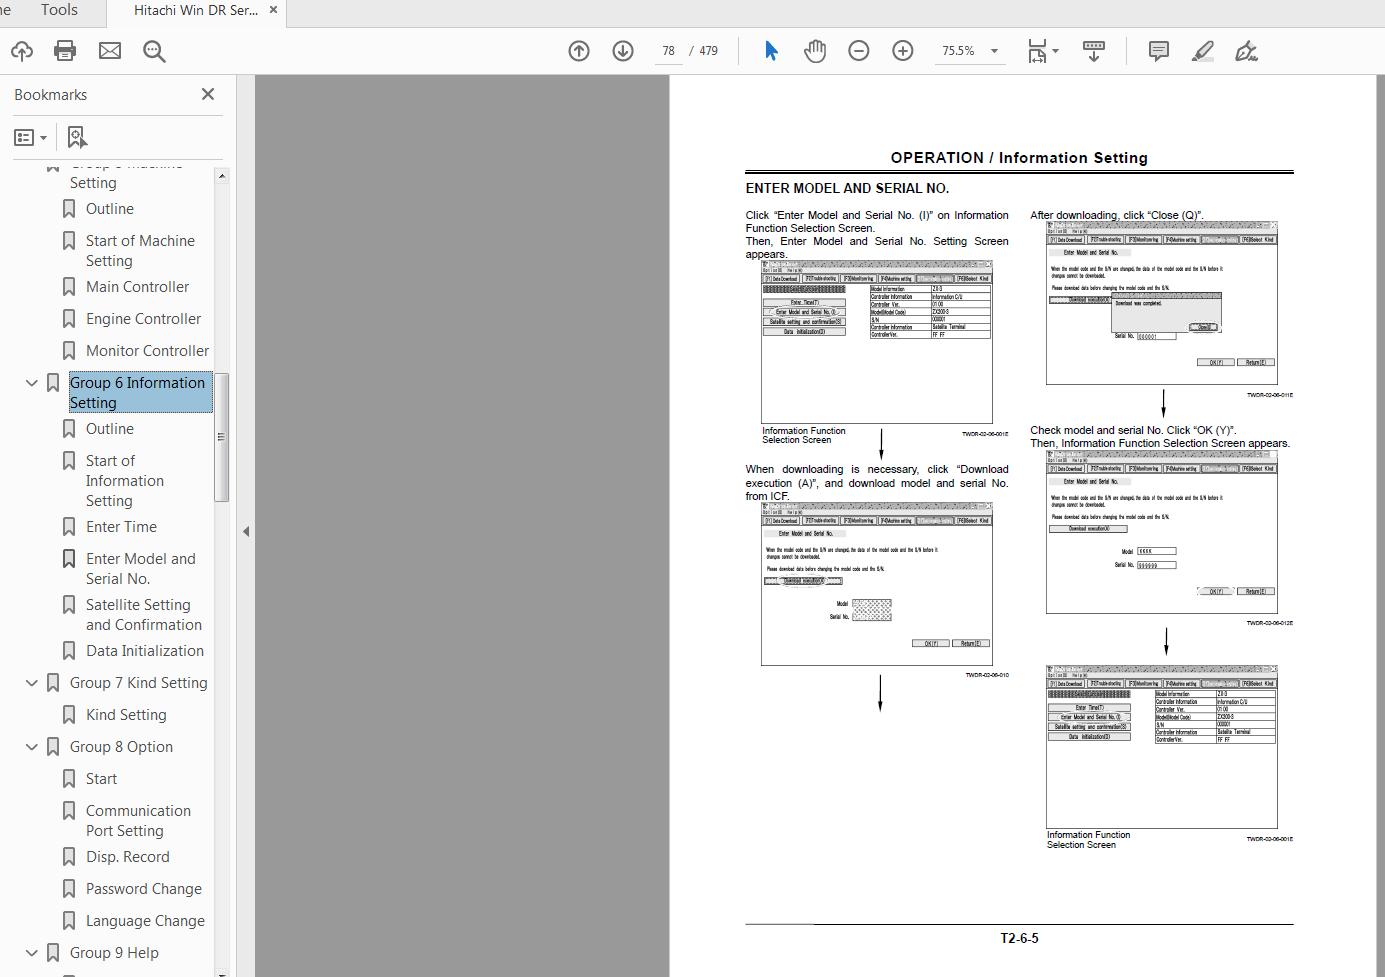Image resolution: width=1385 pixels, height=977 pixels.
Task: Click the share document icon
Action: (x=21, y=51)
